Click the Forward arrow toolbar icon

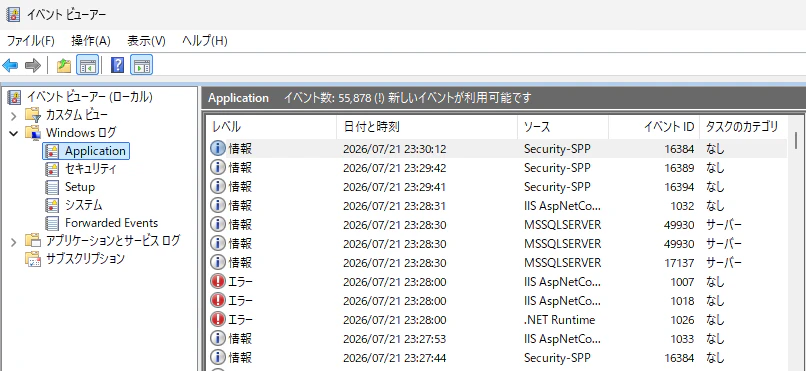click(32, 65)
